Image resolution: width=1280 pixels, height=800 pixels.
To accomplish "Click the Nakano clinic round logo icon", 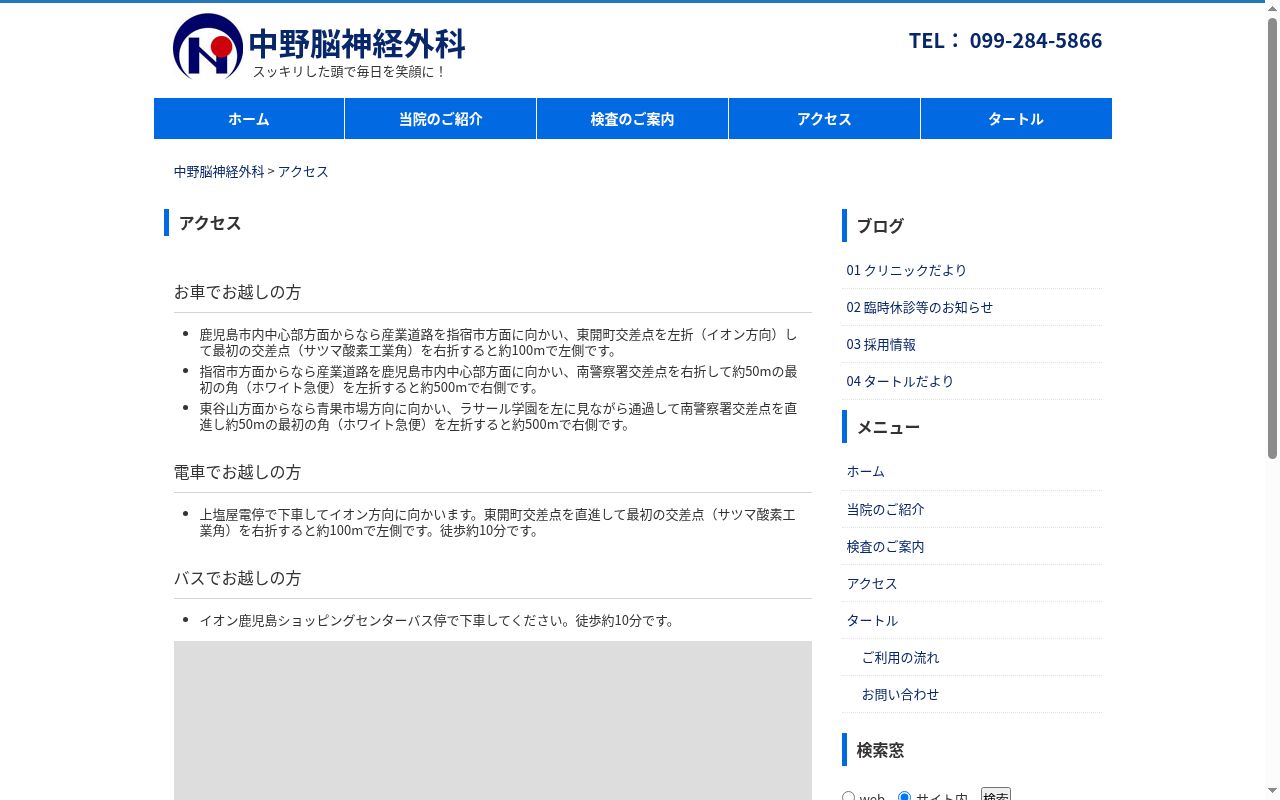I will click(x=208, y=46).
